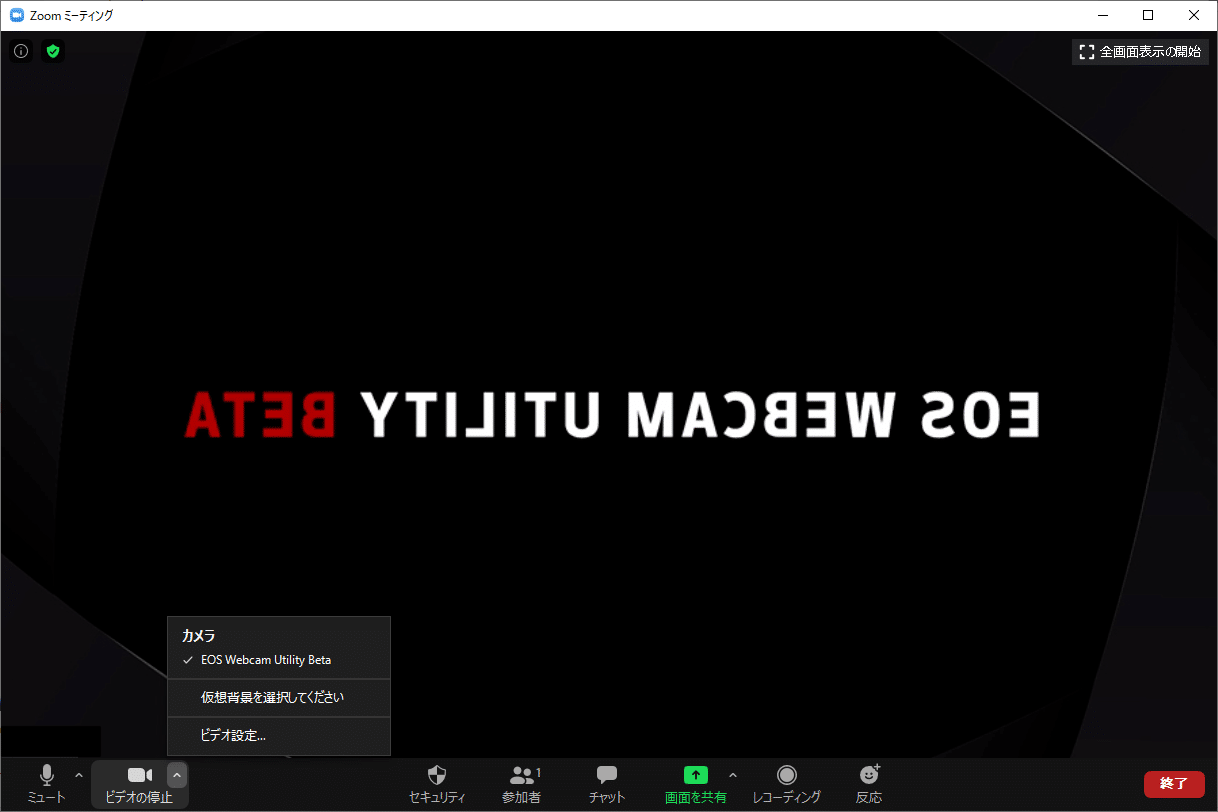Select EOS Webcam Utility Beta camera
Viewport: 1218px width, 812px height.
point(279,660)
